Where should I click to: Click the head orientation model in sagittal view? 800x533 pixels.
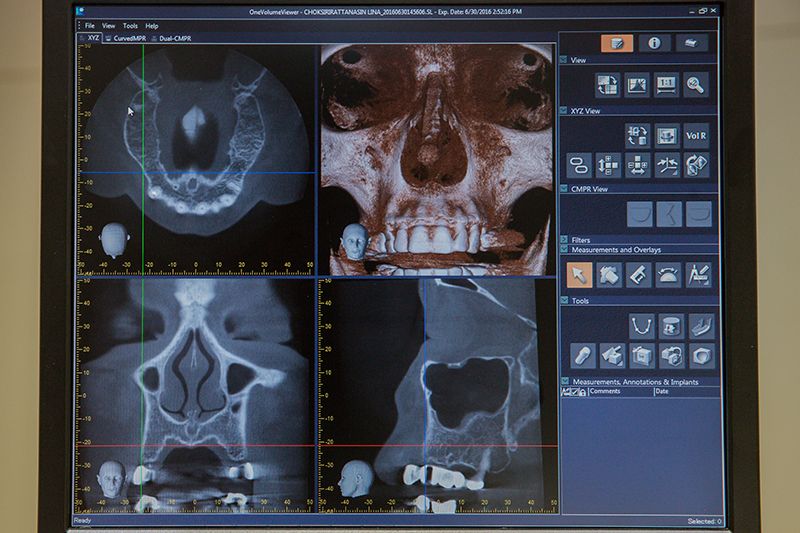356,478
